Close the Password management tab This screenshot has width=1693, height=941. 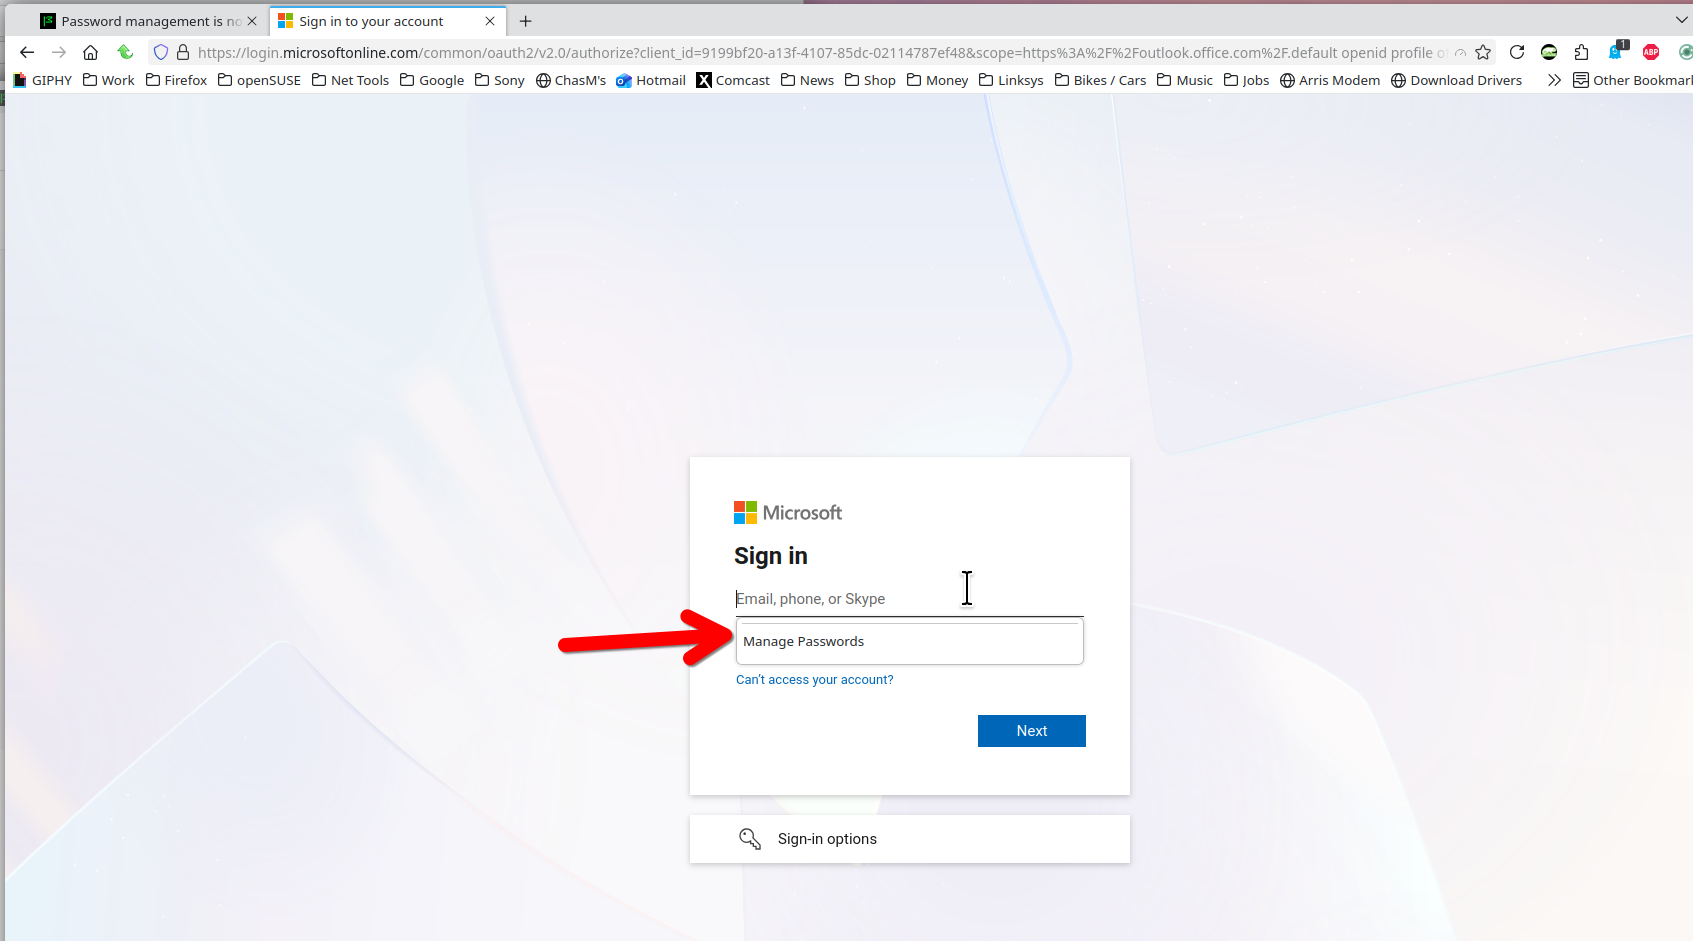pos(252,21)
